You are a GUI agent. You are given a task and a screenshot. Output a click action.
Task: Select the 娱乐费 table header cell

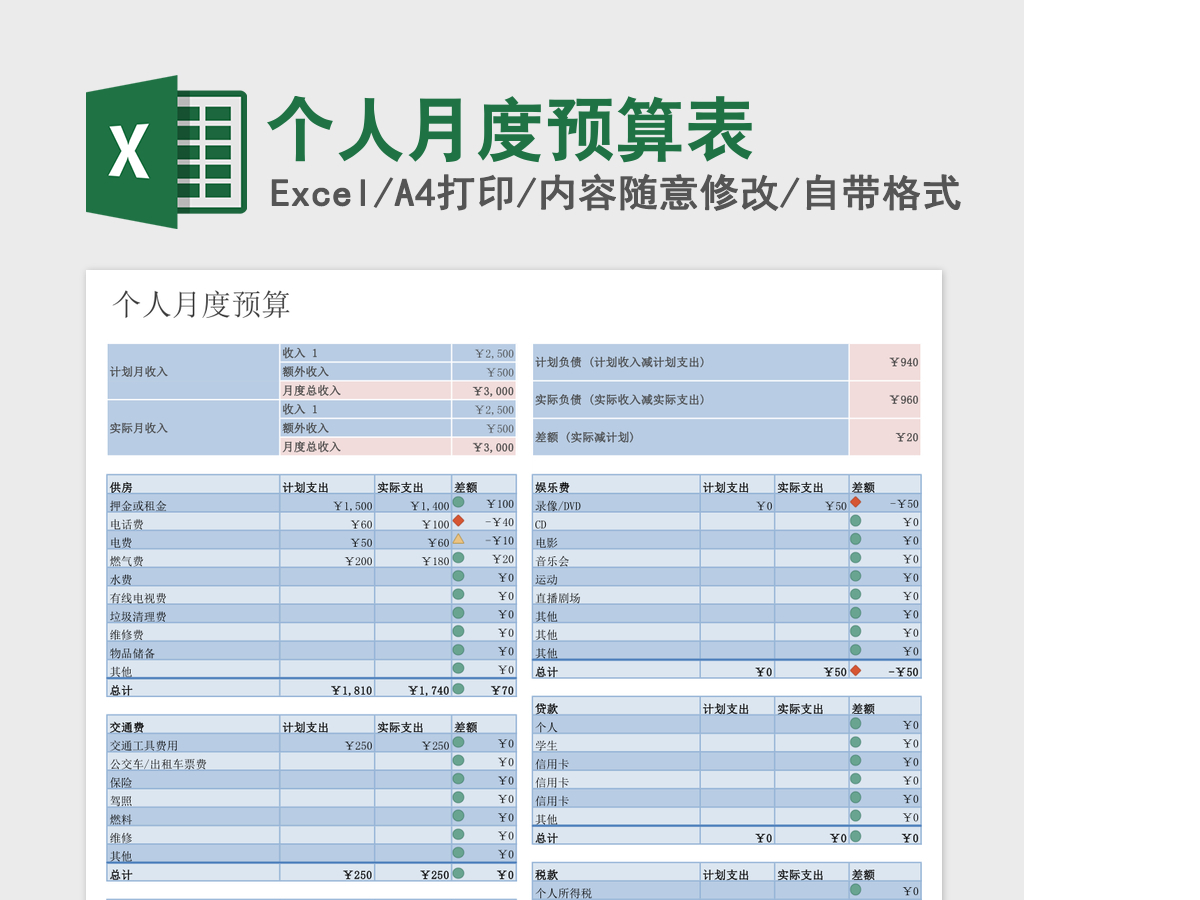[616, 485]
